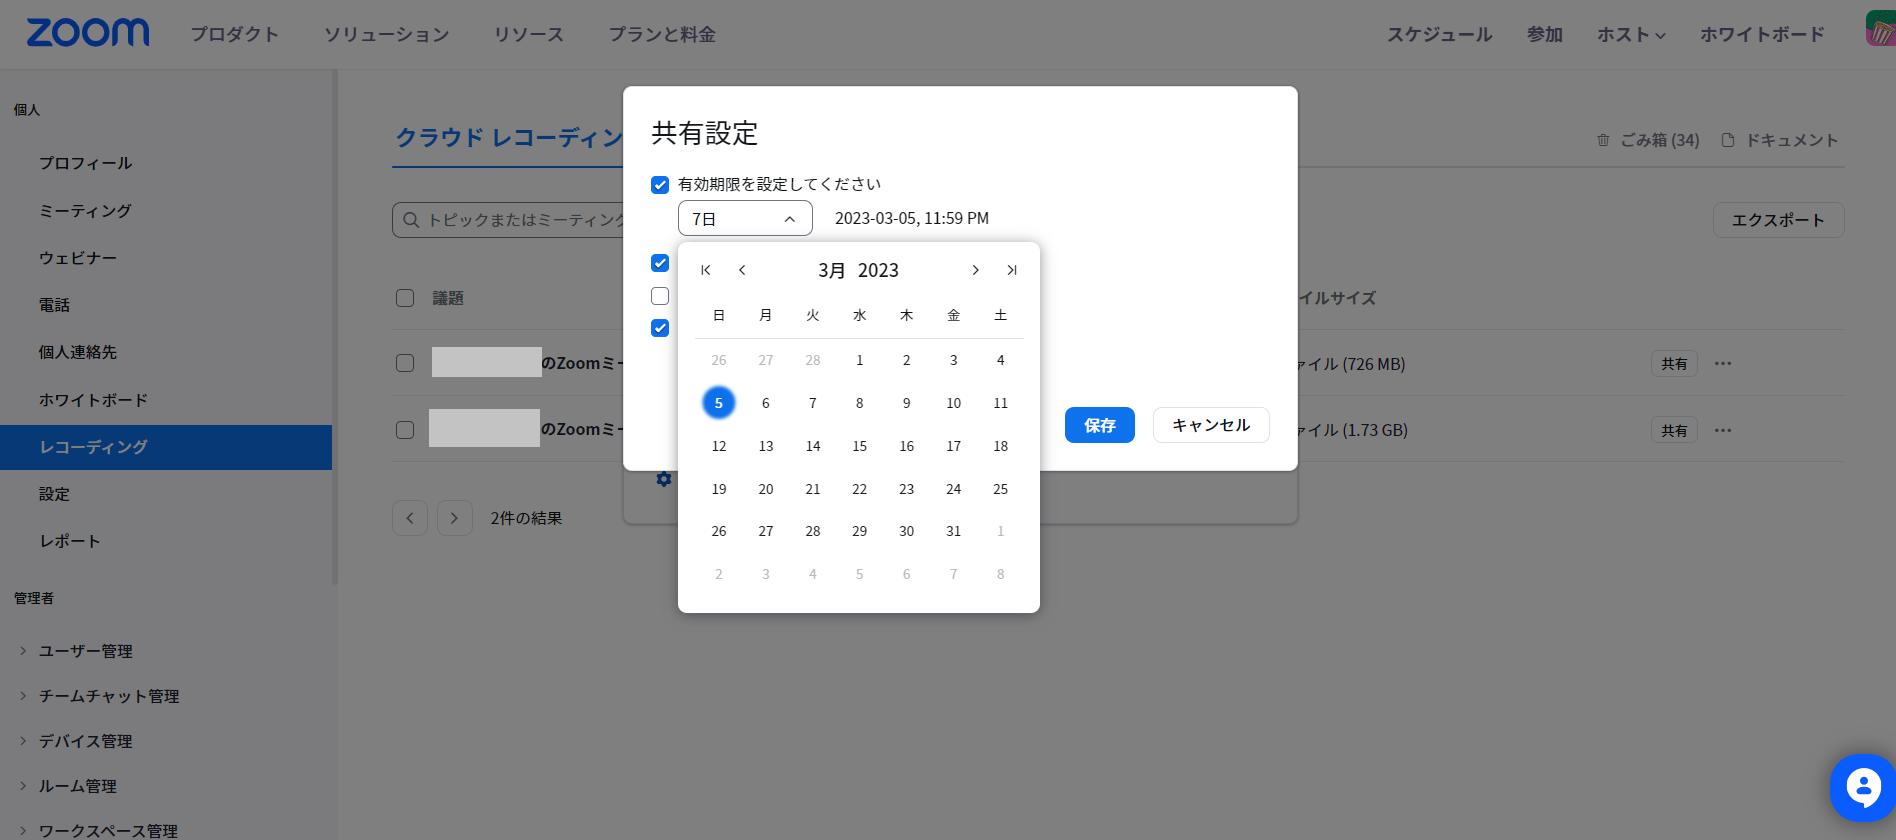Uncheck 有効期限を設定してください checkbox
The height and width of the screenshot is (840, 1896).
point(660,185)
